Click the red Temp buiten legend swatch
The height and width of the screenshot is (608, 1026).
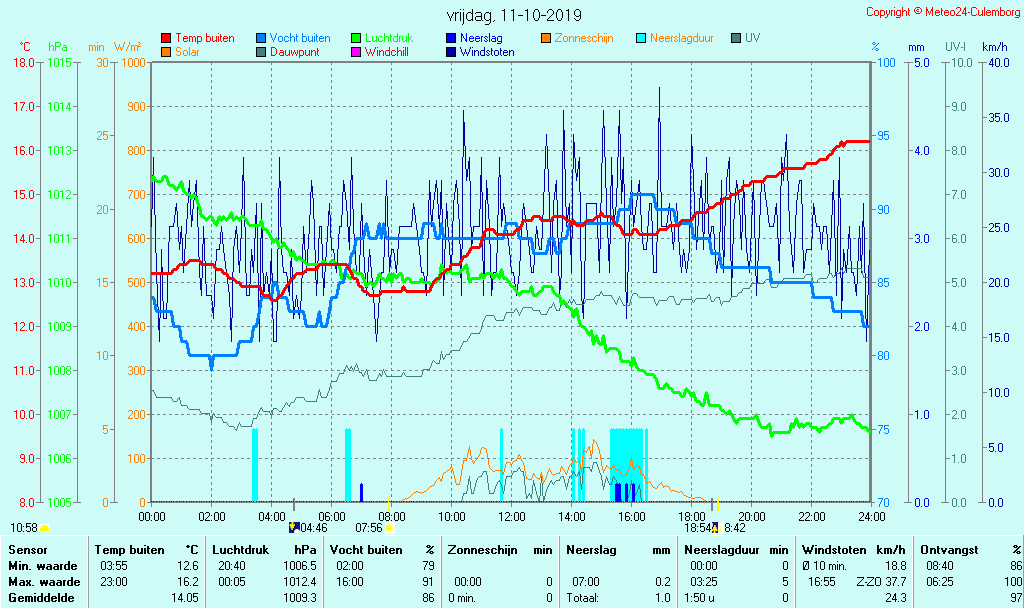(166, 38)
